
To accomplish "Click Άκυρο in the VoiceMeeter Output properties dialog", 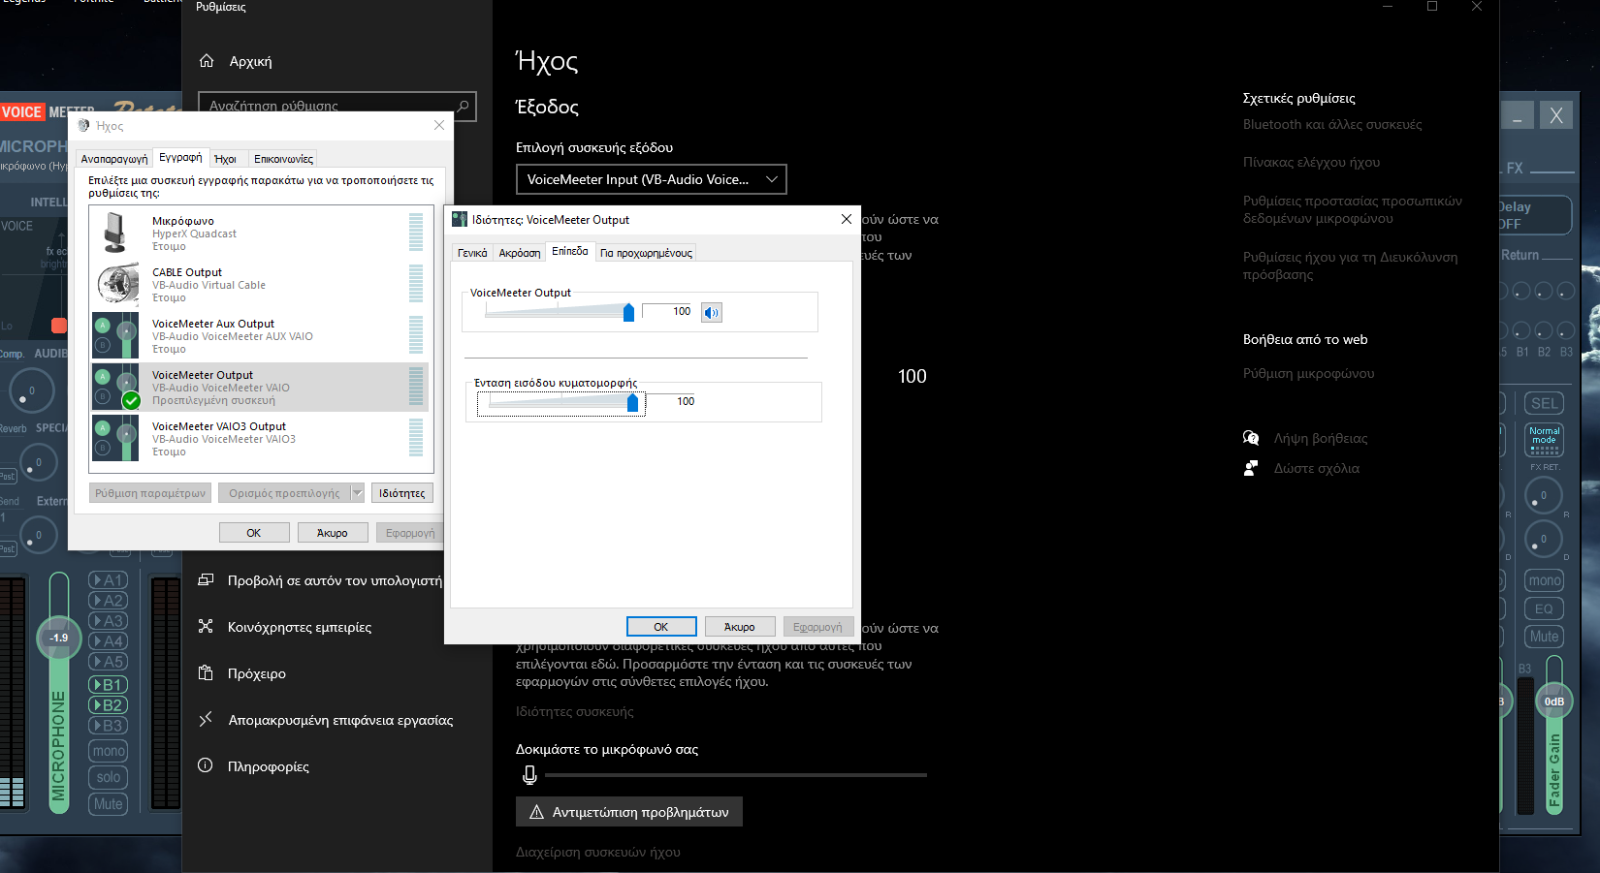I will [x=739, y=627].
